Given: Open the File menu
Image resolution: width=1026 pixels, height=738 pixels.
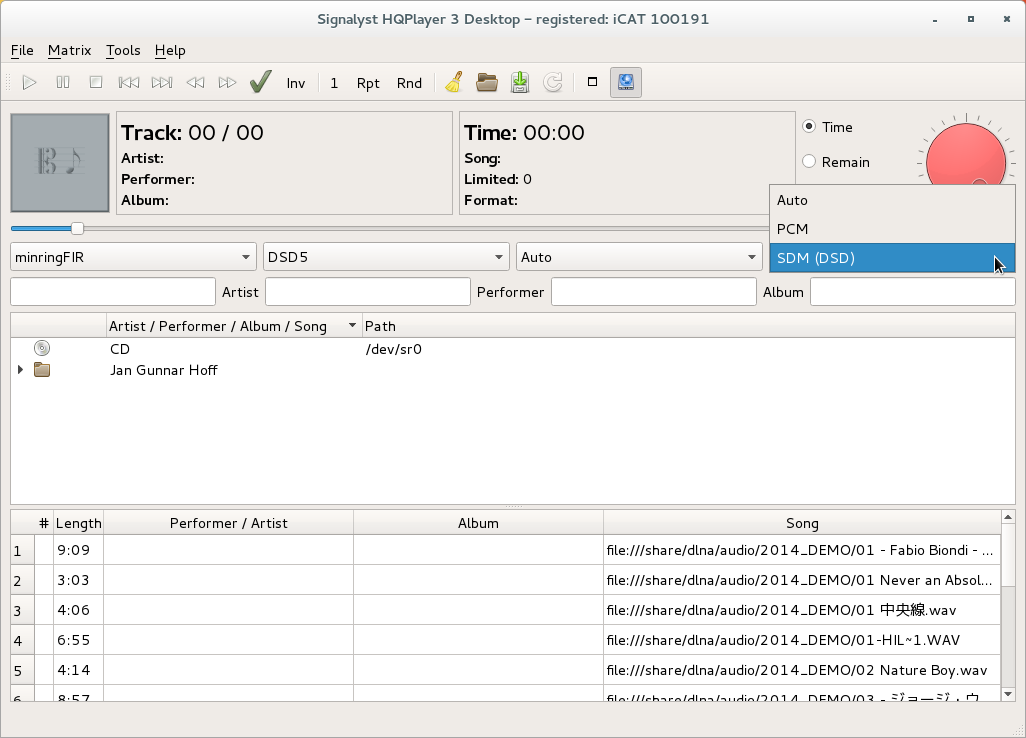Looking at the screenshot, I should [22, 50].
